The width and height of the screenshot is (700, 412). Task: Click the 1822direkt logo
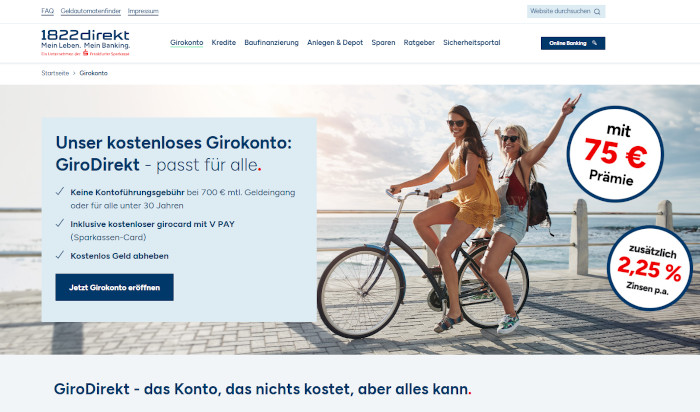tap(85, 42)
